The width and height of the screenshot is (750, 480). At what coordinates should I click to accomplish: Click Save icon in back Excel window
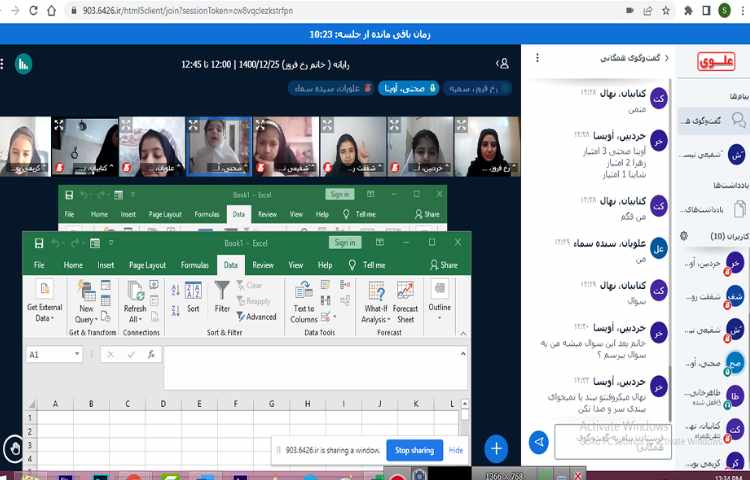(x=69, y=195)
